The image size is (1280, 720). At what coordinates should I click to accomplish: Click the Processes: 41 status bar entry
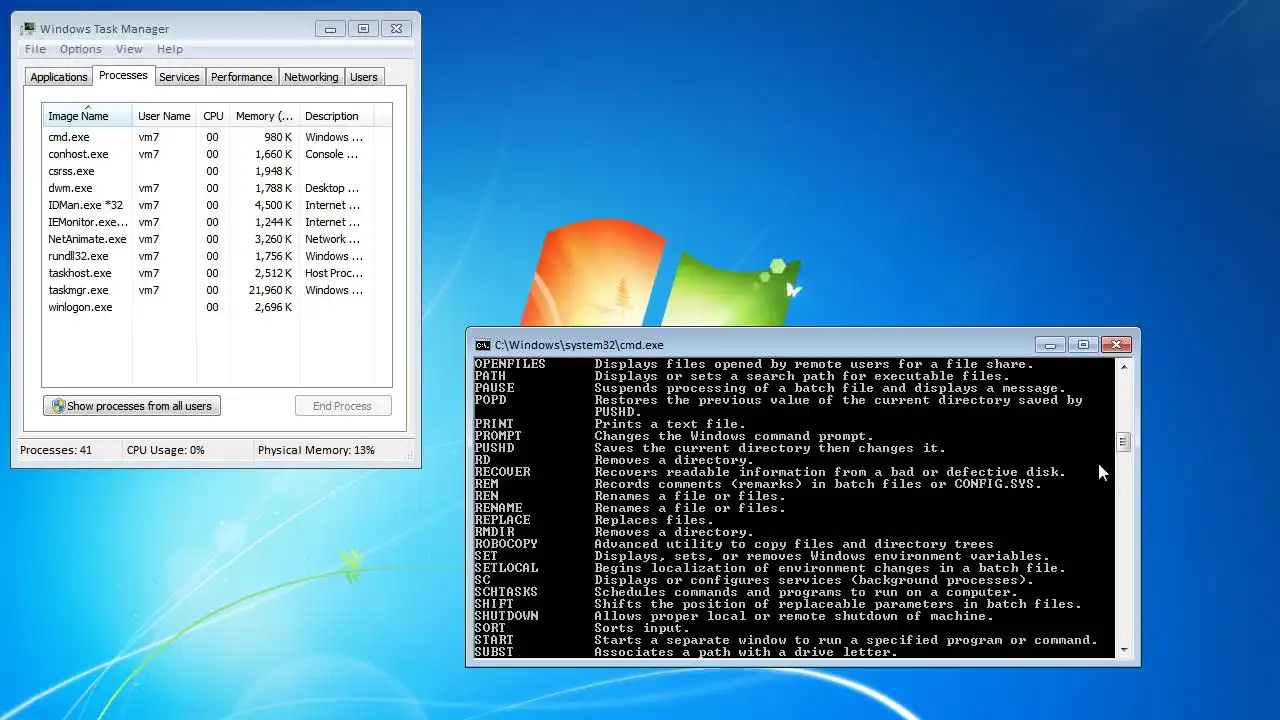(x=56, y=450)
